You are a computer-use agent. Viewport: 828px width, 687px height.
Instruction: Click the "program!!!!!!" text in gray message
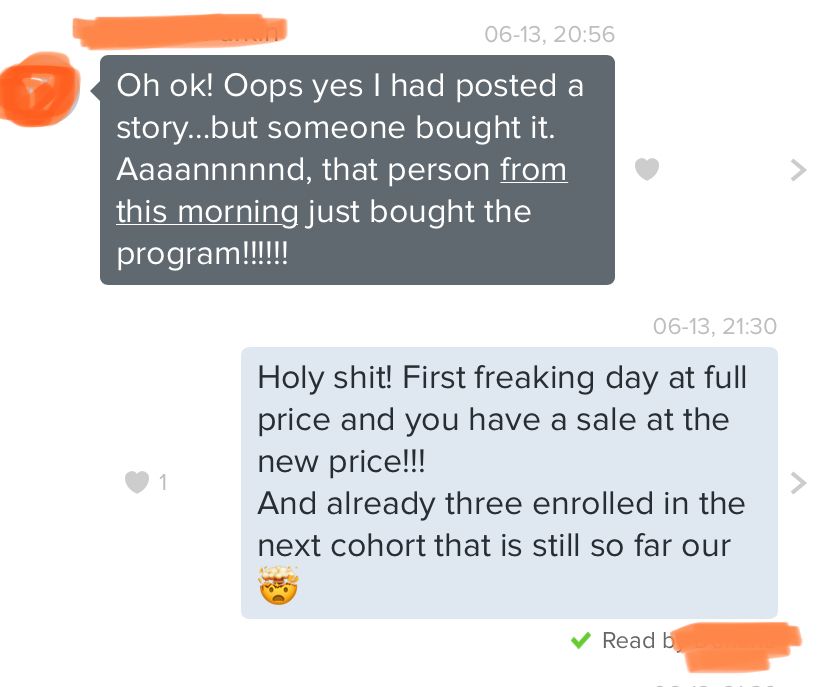202,254
